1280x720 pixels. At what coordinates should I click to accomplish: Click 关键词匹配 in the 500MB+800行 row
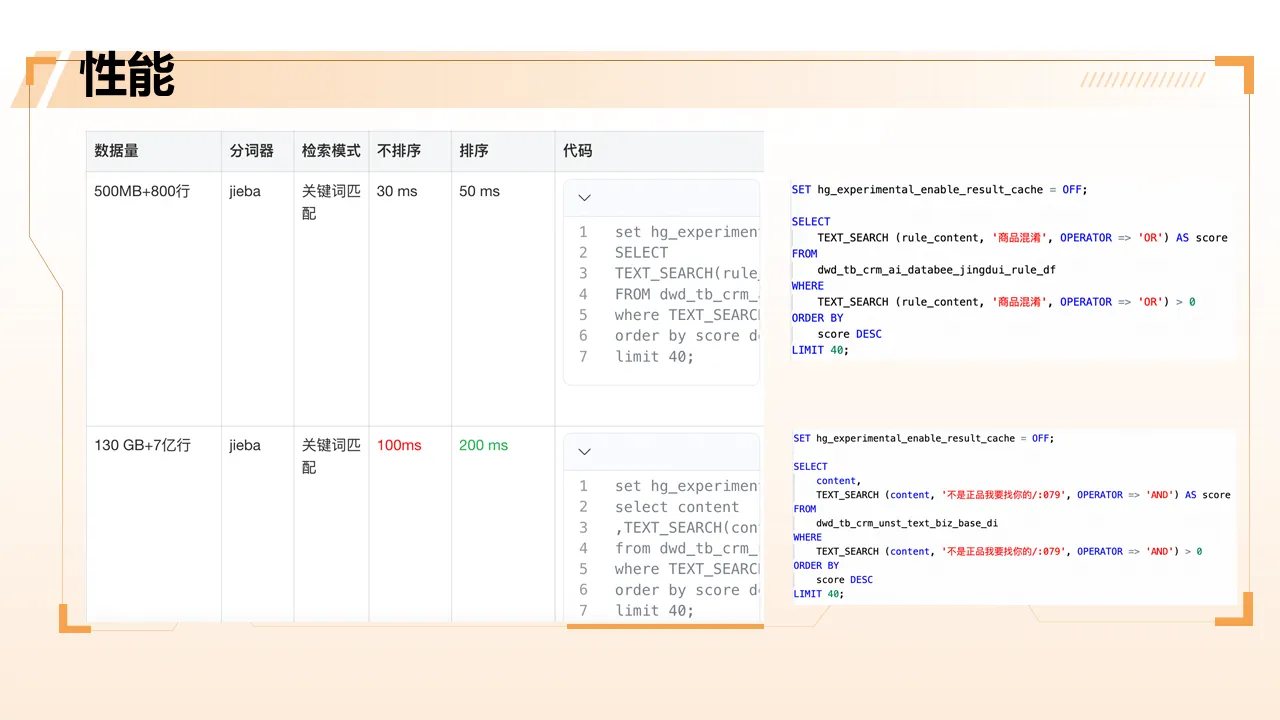pos(331,202)
